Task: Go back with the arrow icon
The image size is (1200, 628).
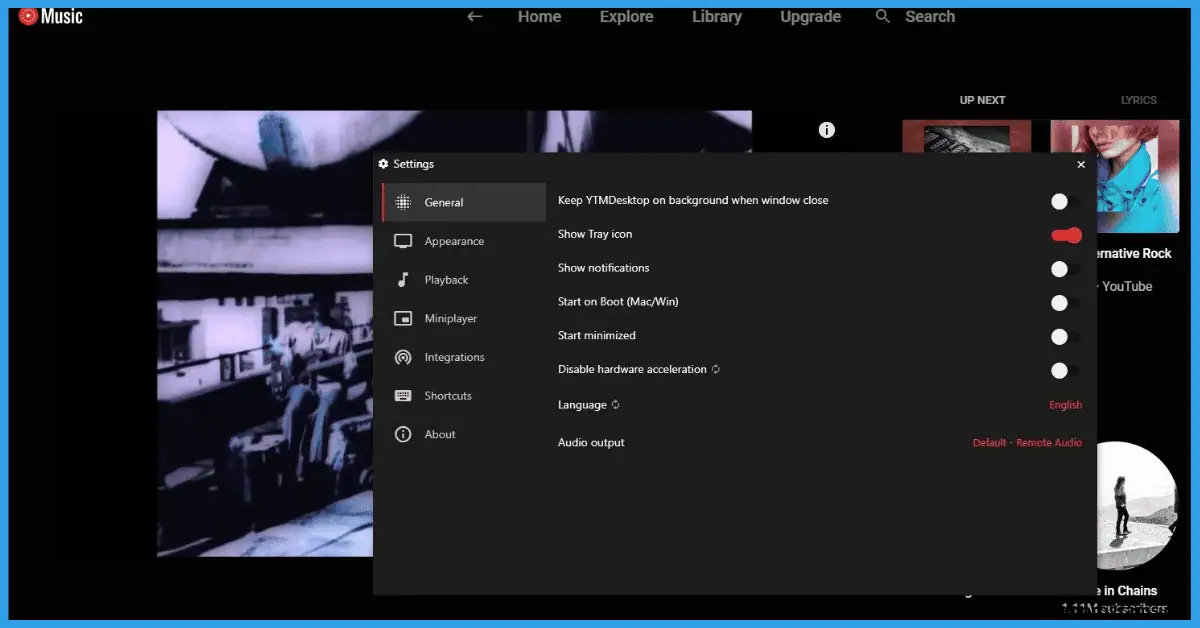Action: click(x=475, y=17)
